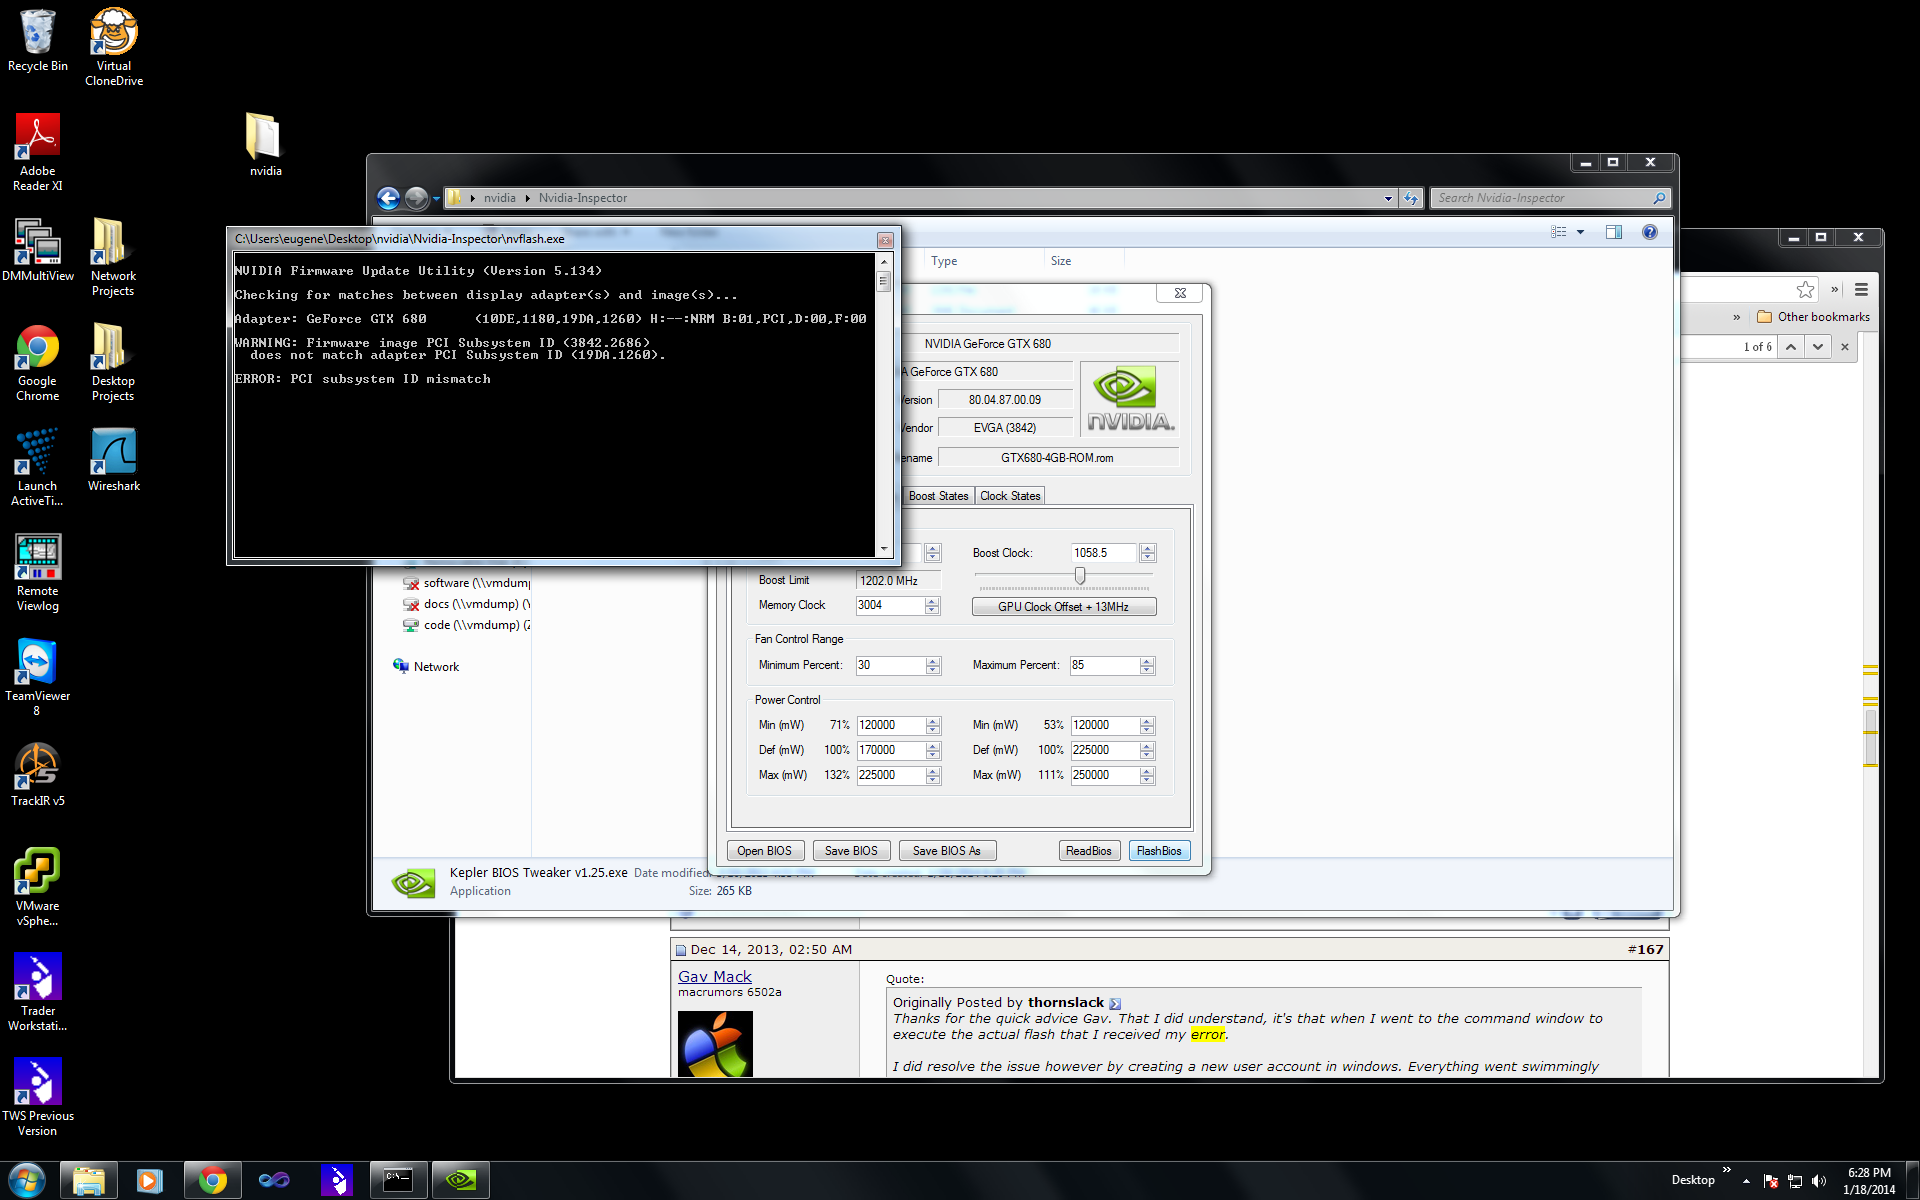Click Chrome bookmark star icon
The width and height of the screenshot is (1920, 1200).
click(x=1804, y=290)
